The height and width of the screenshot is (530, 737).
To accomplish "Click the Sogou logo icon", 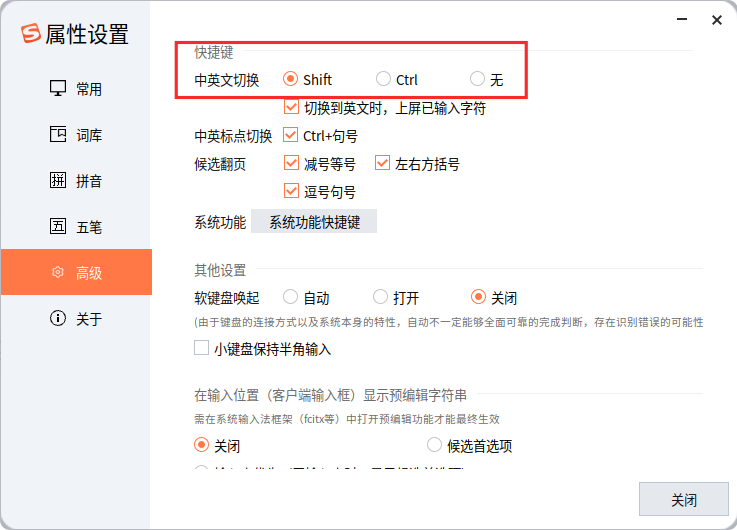I will 31,33.
